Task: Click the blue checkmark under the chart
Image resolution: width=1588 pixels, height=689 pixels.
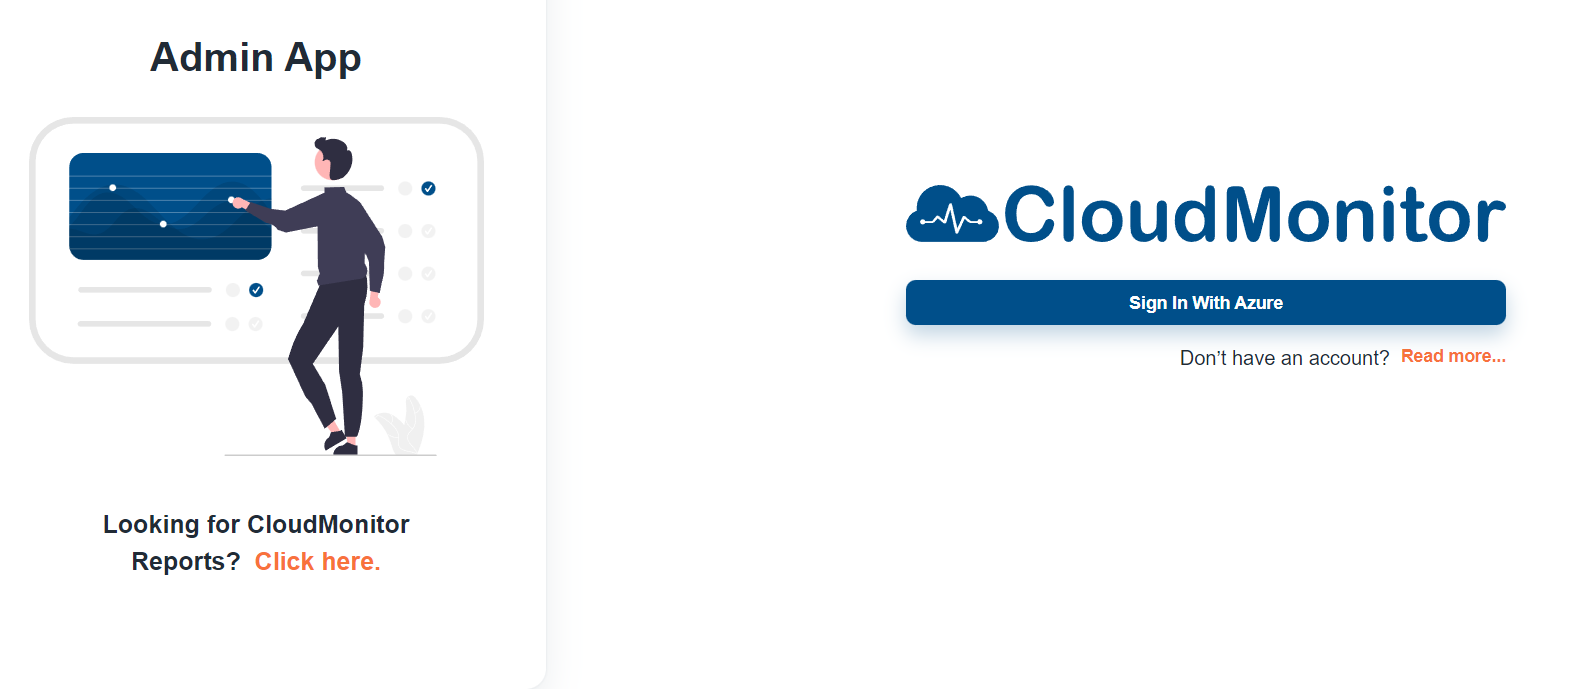Action: point(256,290)
